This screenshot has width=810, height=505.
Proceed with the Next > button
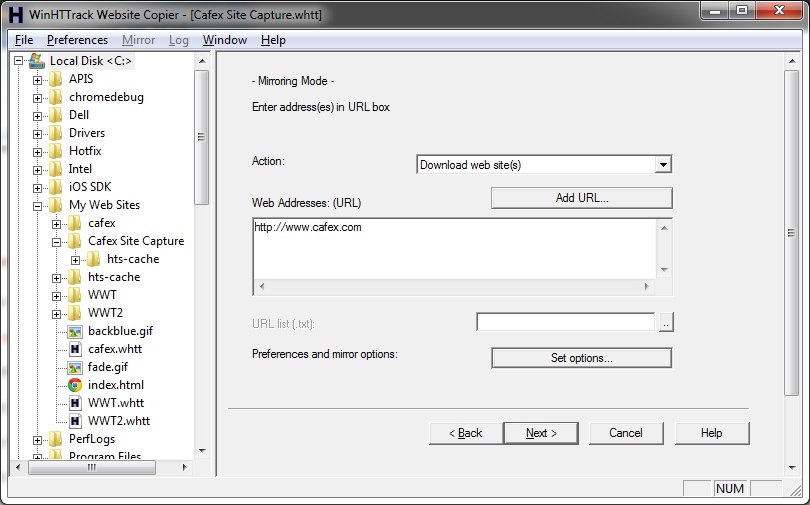541,433
